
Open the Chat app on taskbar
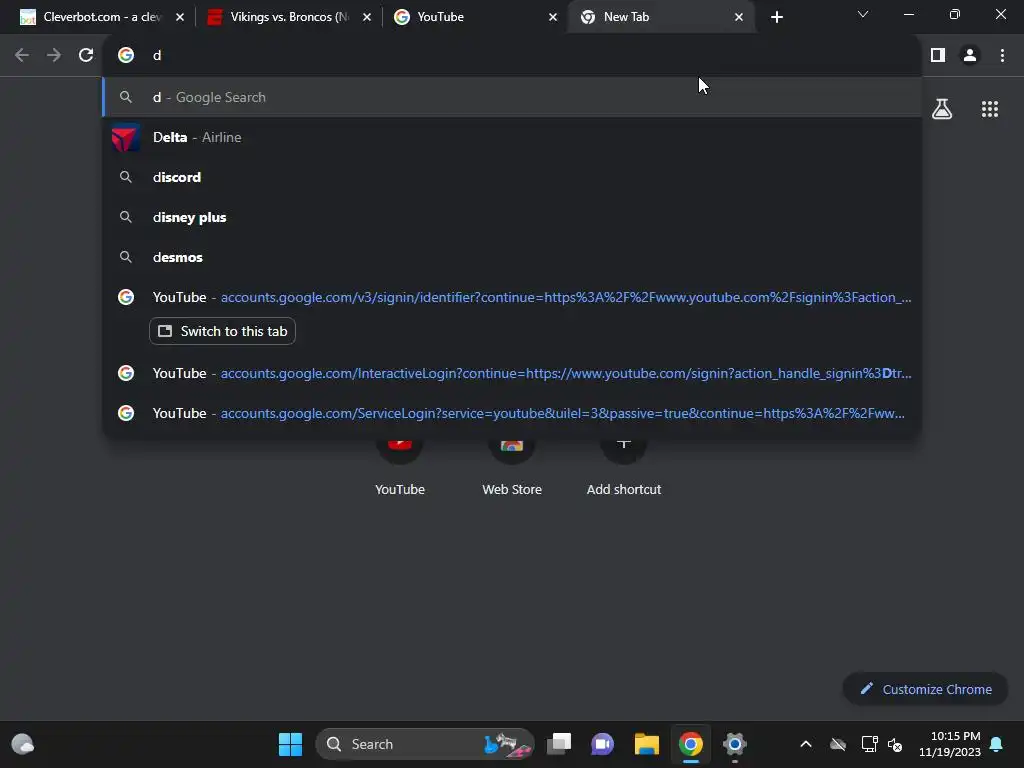pos(602,744)
